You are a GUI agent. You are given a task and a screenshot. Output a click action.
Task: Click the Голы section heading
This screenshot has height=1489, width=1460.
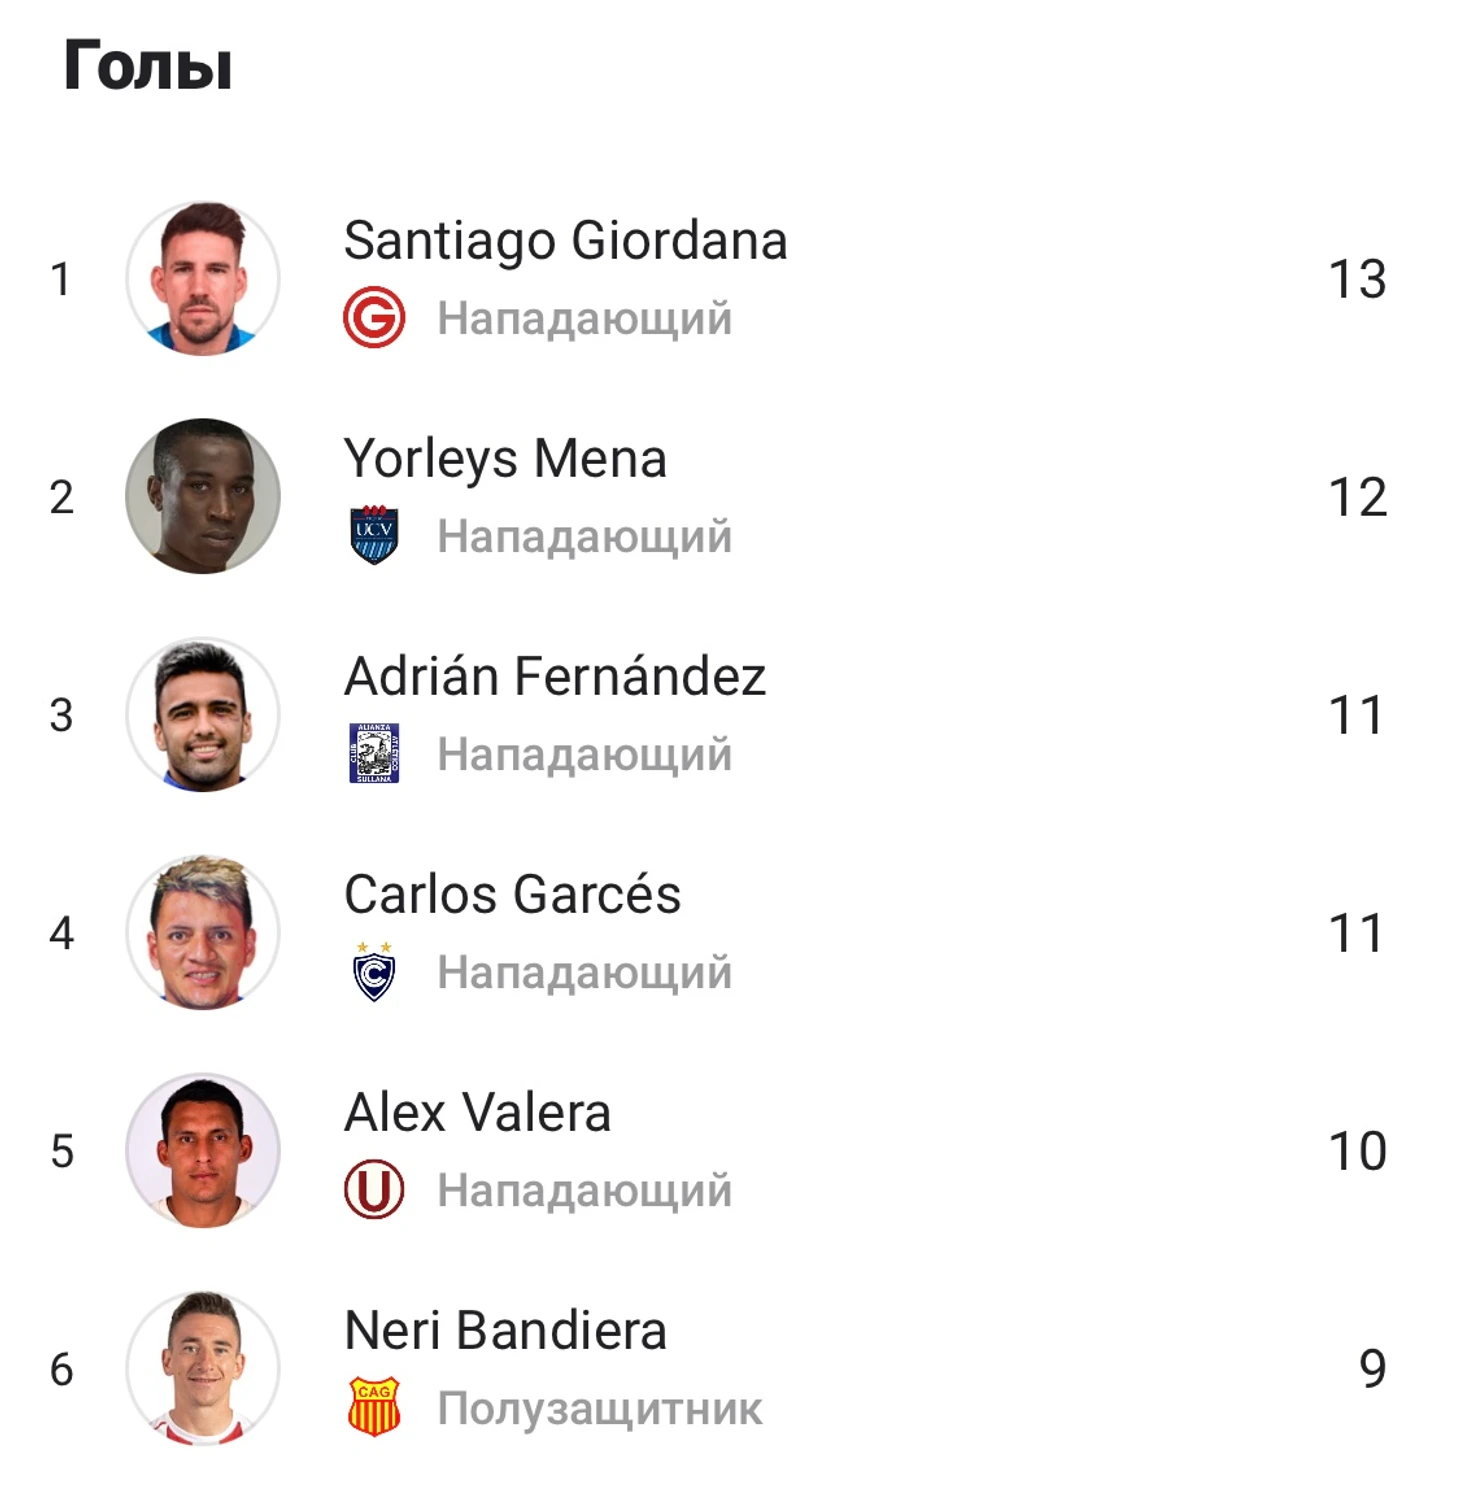[148, 66]
